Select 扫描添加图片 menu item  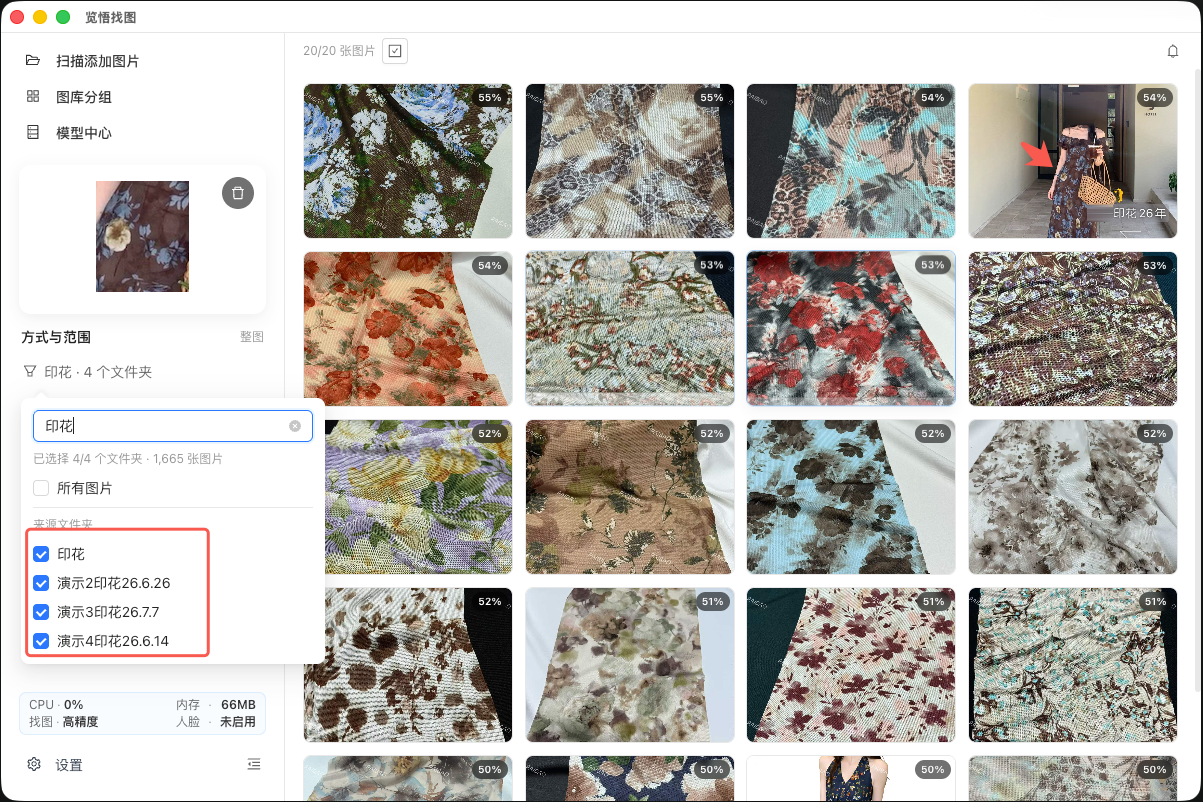click(98, 61)
